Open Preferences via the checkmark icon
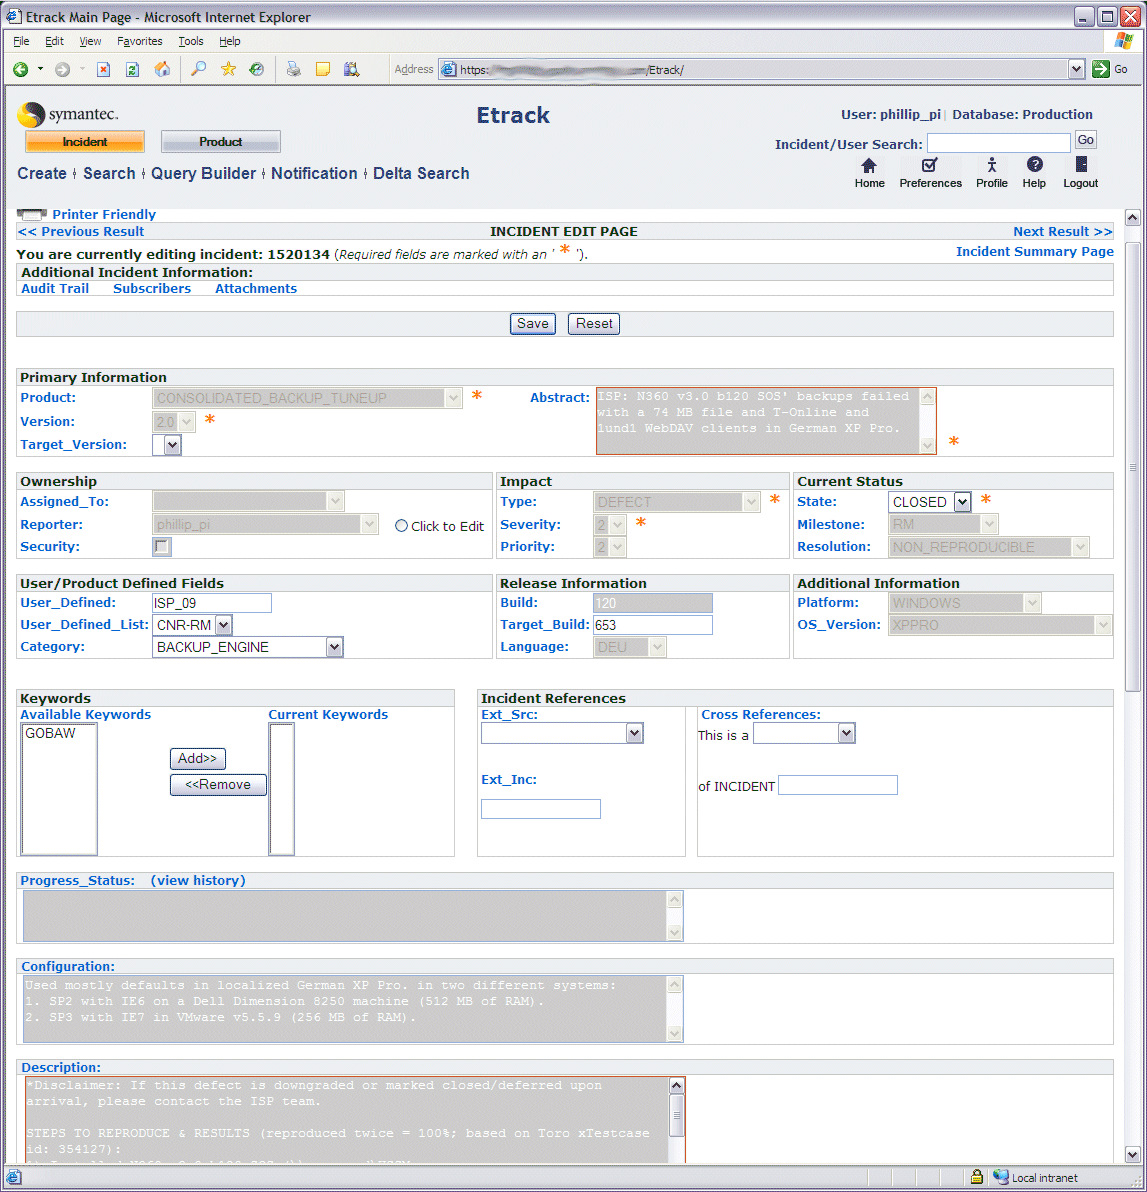The height and width of the screenshot is (1192, 1147). coord(929,166)
